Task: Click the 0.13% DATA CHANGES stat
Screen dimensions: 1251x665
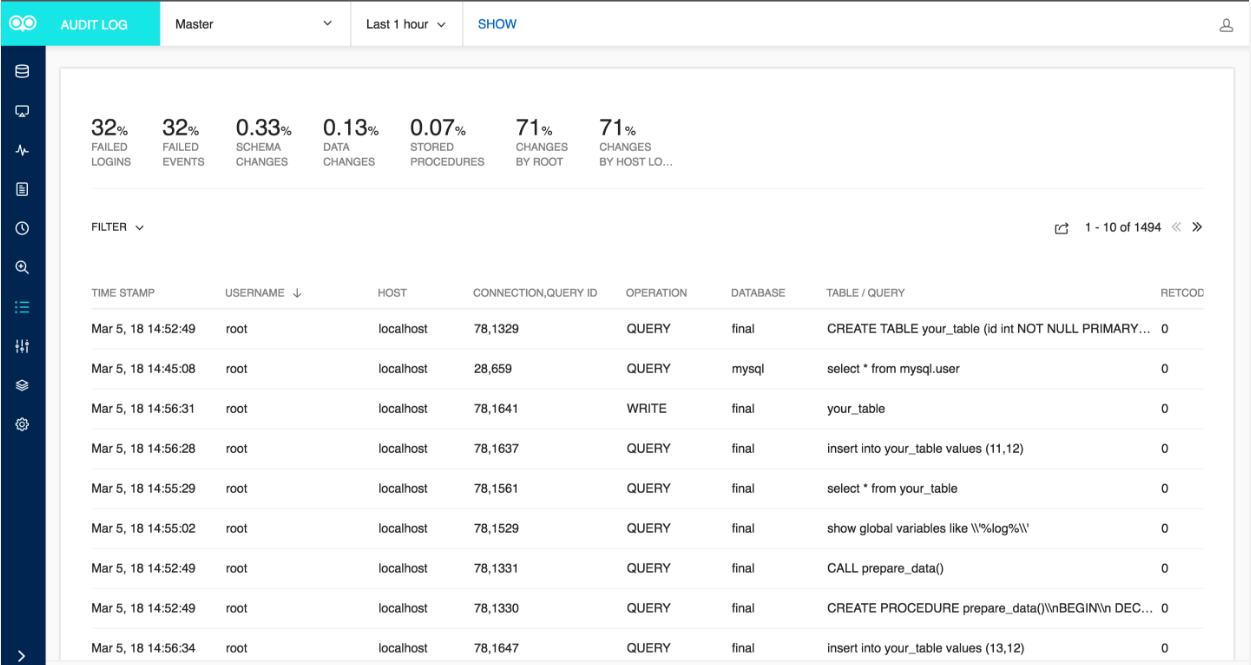Action: pos(350,143)
